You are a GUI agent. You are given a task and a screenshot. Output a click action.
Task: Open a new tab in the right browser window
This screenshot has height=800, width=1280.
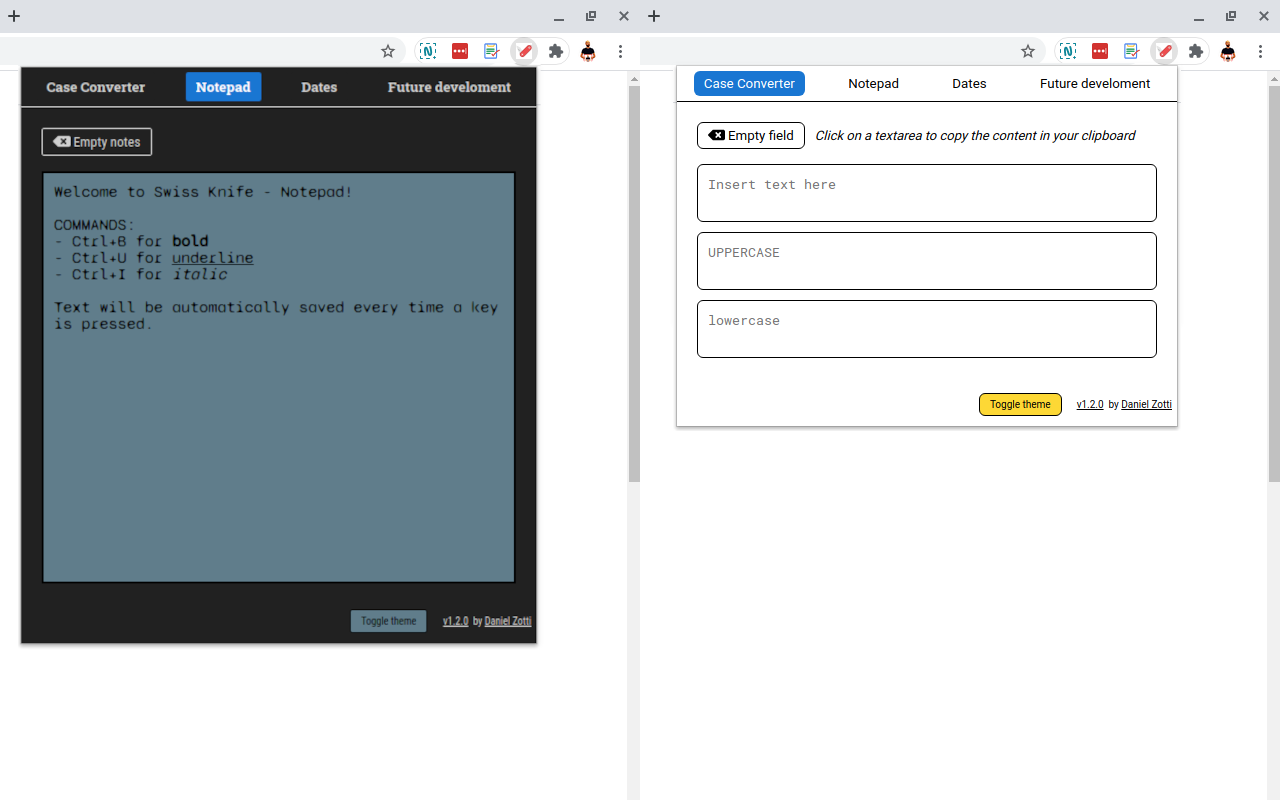pos(654,16)
